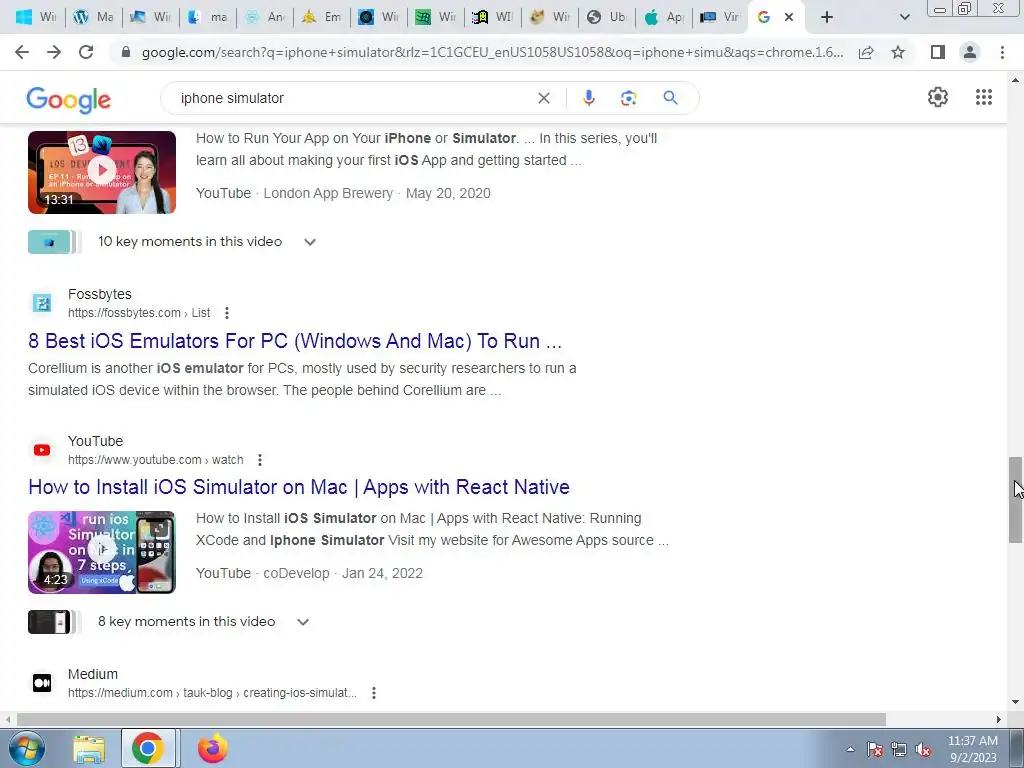Switch to the Em tab
Image resolution: width=1024 pixels, height=768 pixels.
tap(322, 17)
